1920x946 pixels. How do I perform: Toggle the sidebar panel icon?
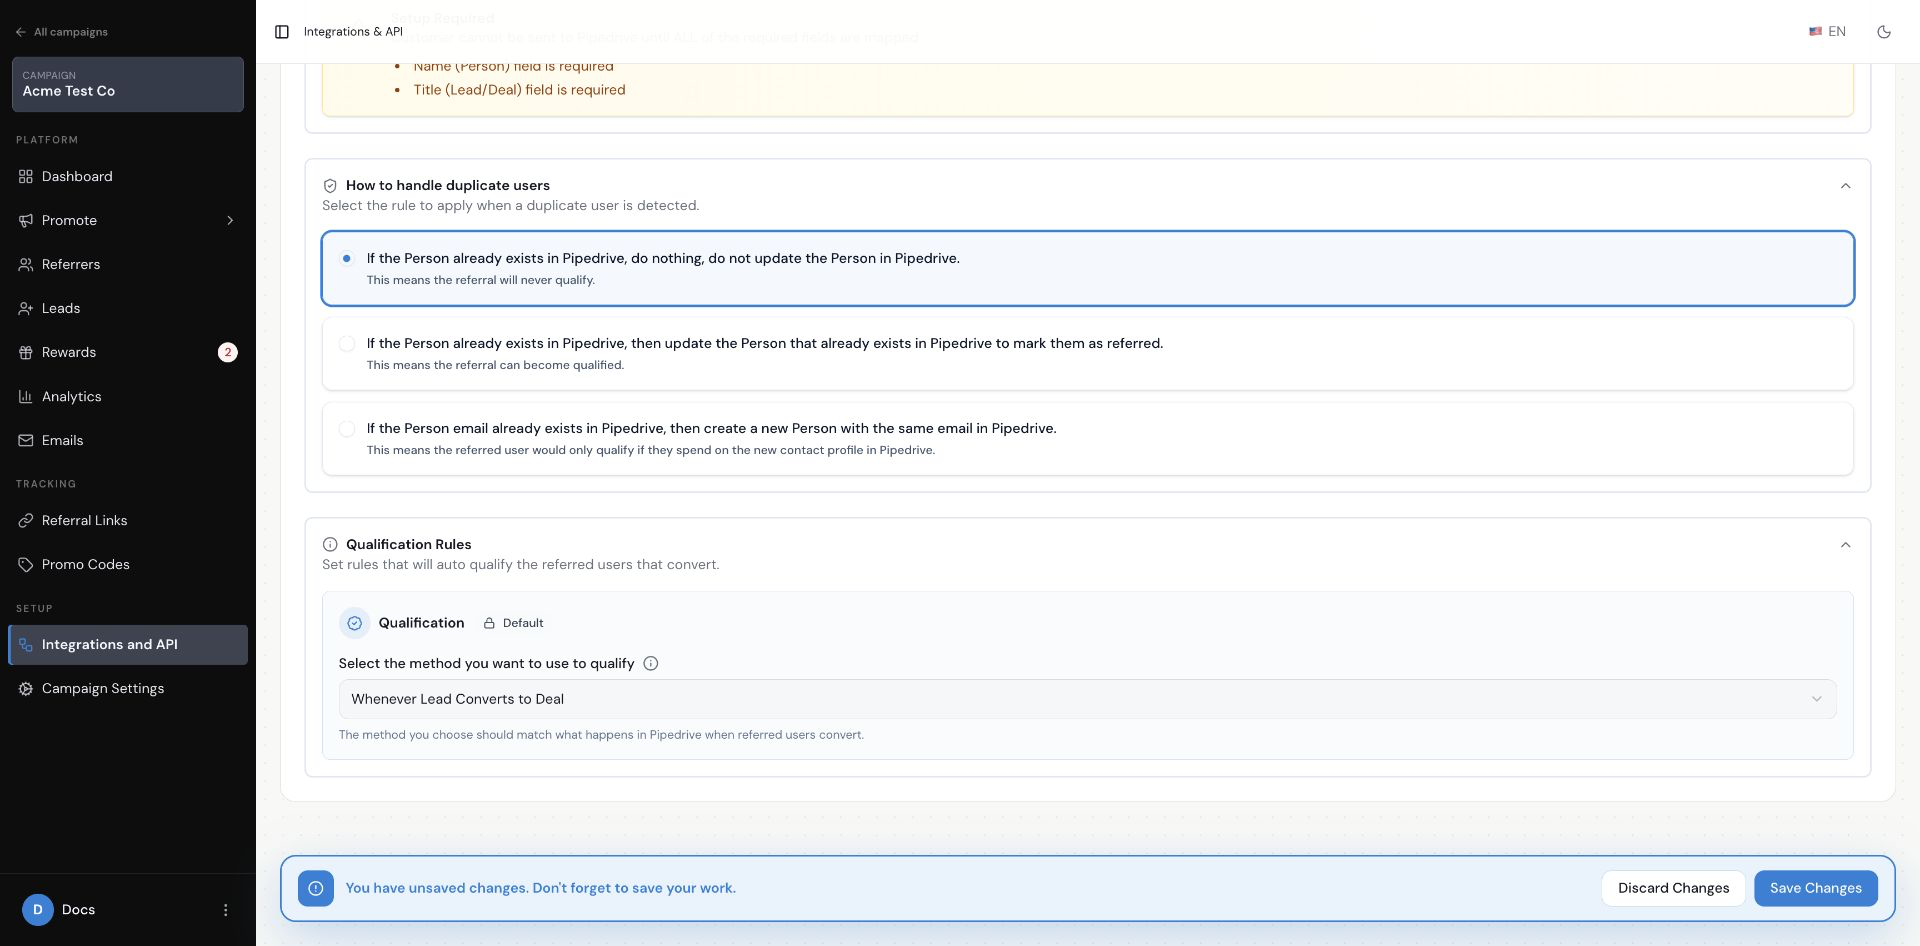click(x=282, y=32)
